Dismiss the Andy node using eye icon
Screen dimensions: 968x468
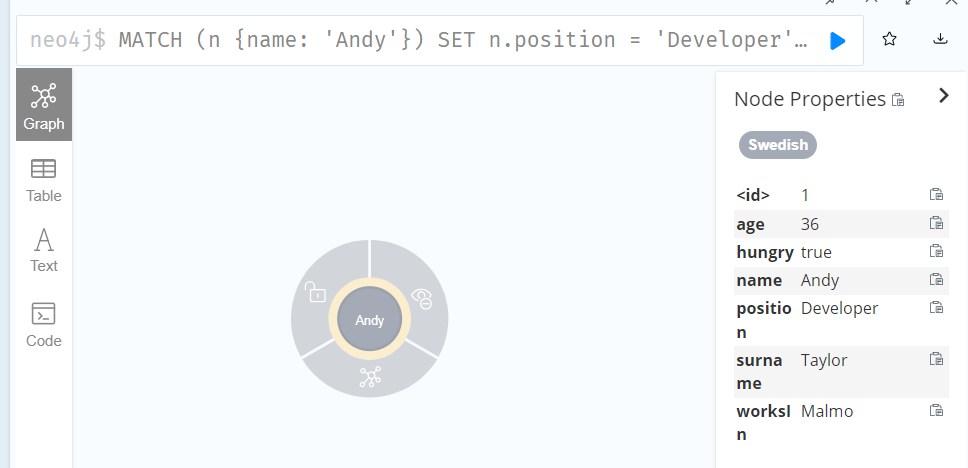(x=422, y=299)
